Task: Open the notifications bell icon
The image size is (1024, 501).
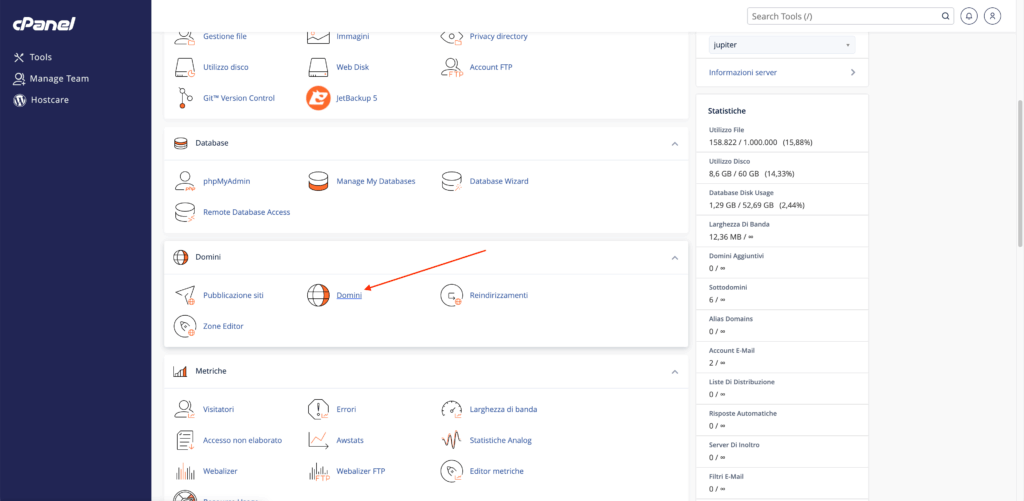Action: [x=969, y=16]
